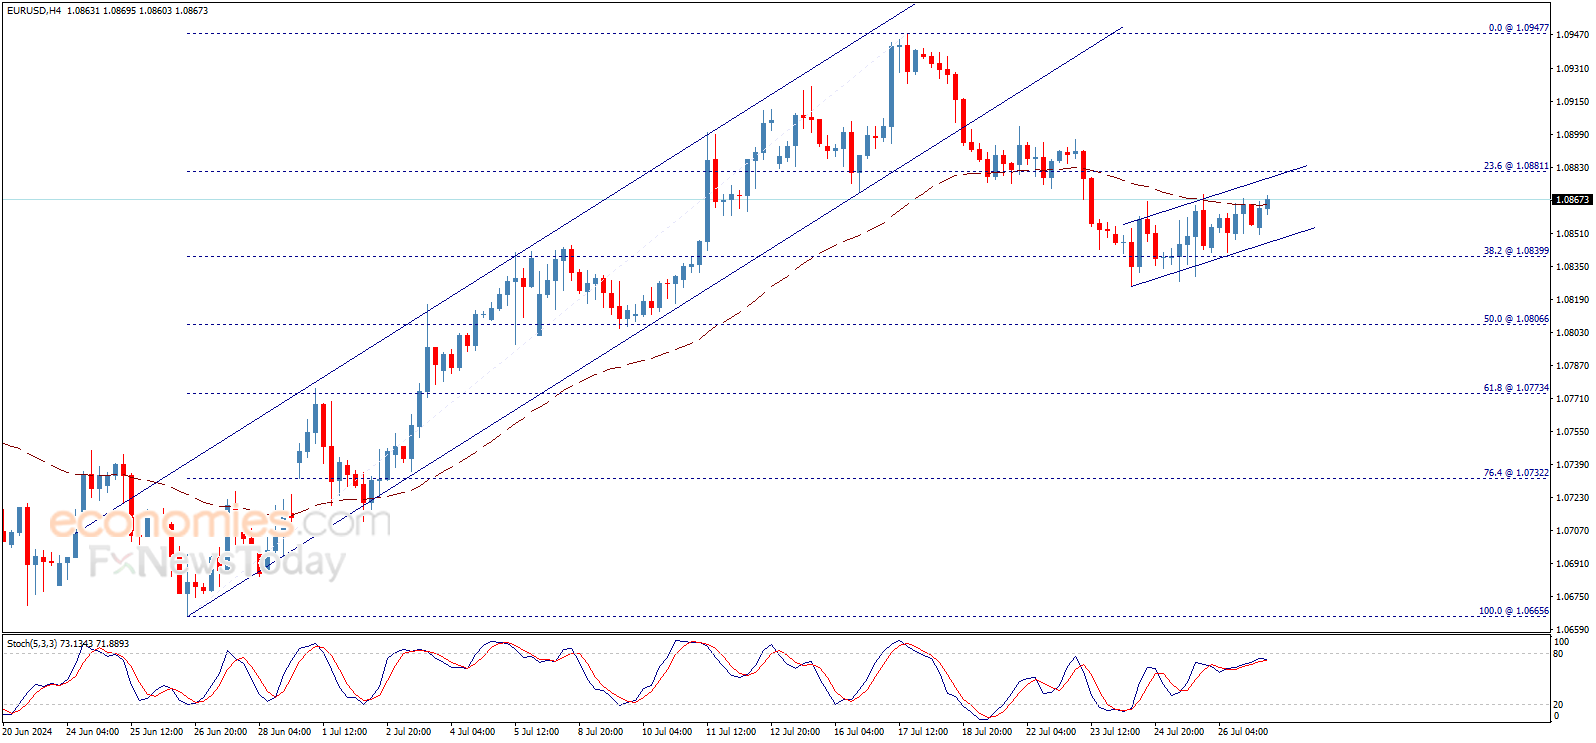Pick price axis value 1.08510

(1573, 234)
